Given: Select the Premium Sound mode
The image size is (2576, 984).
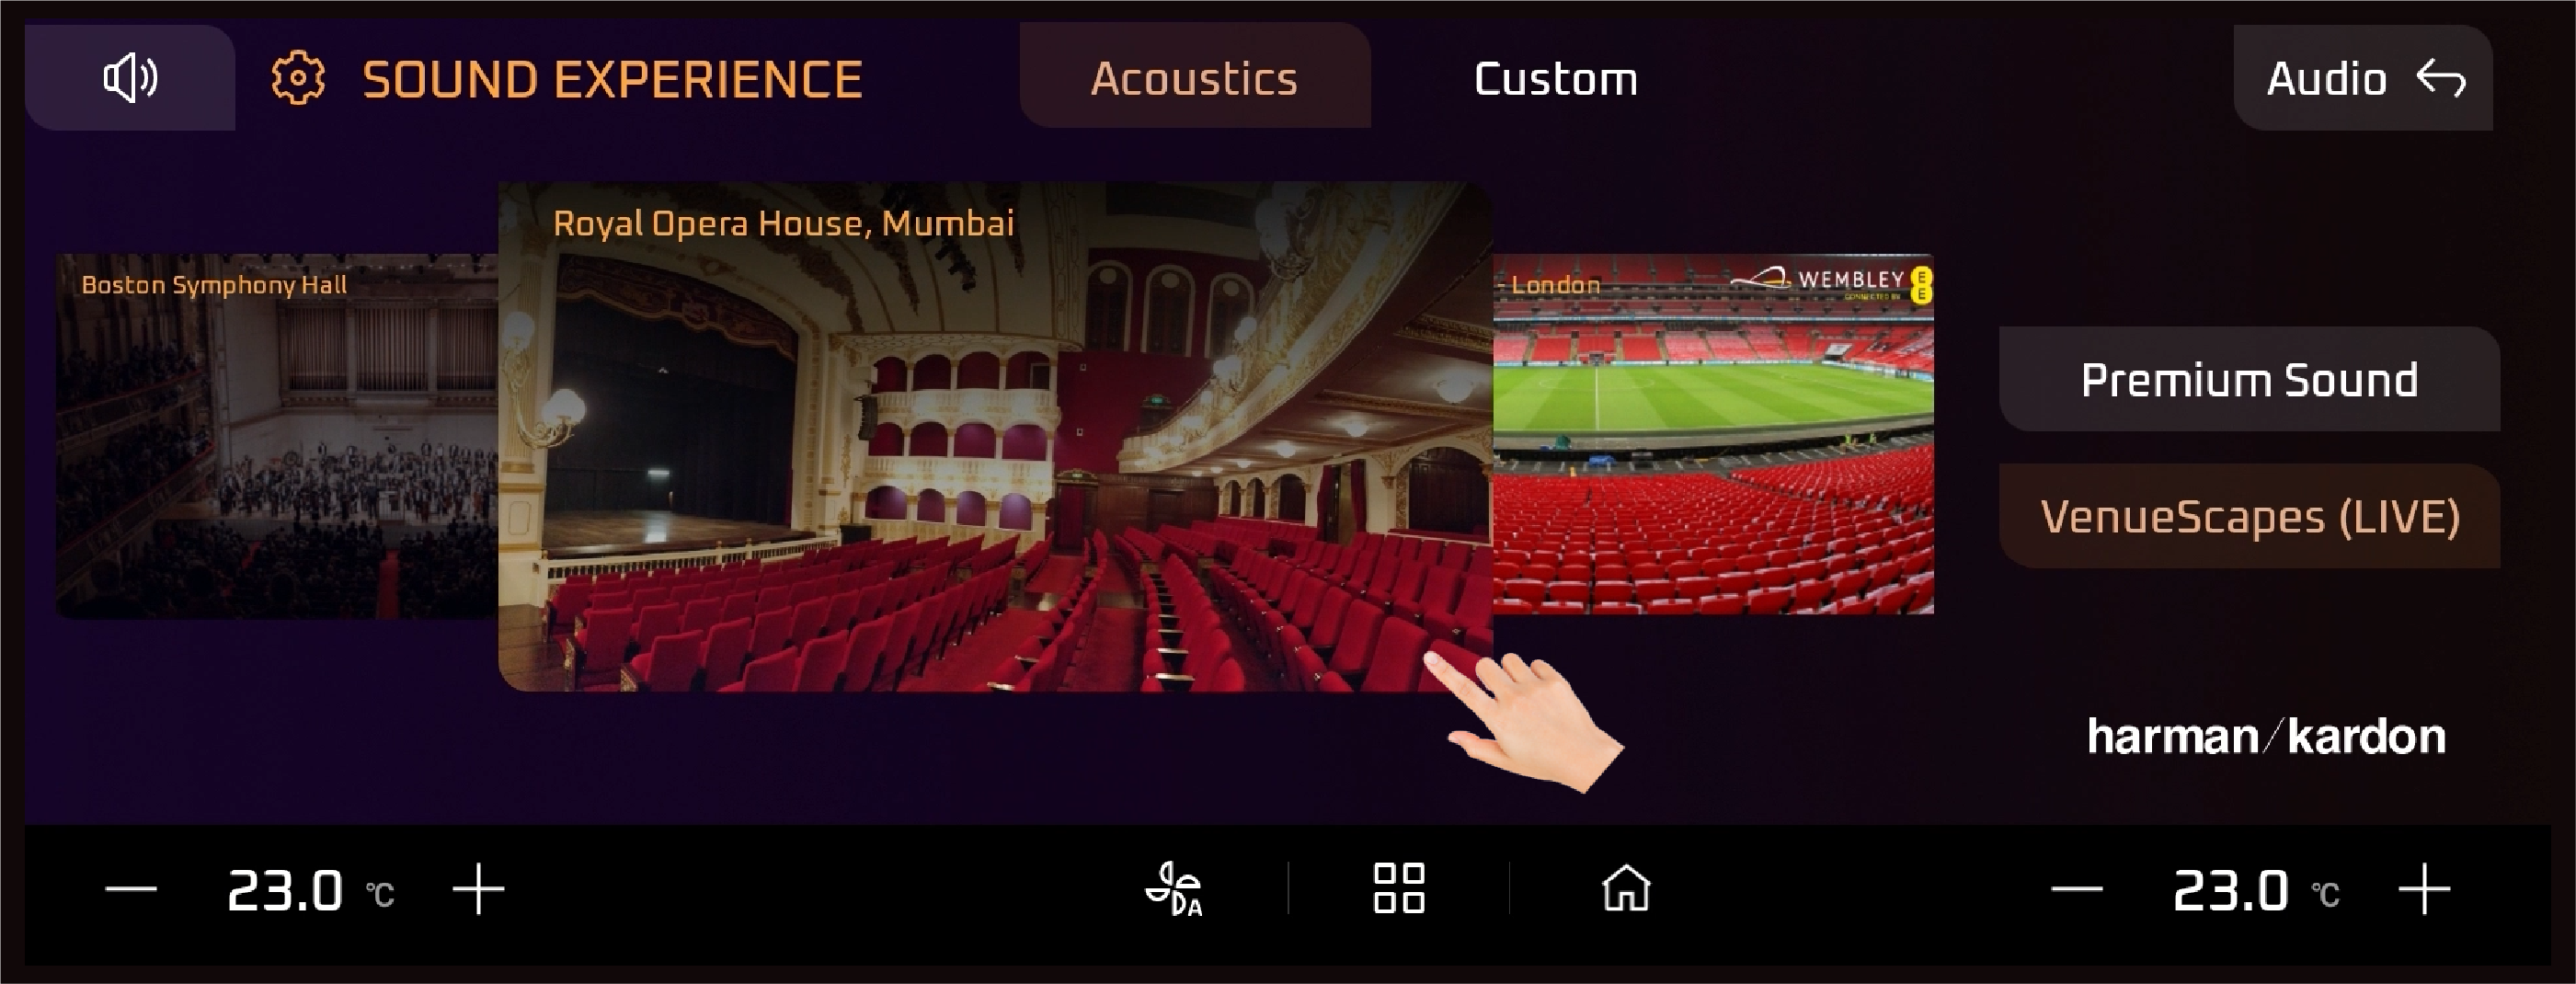Looking at the screenshot, I should 2249,379.
